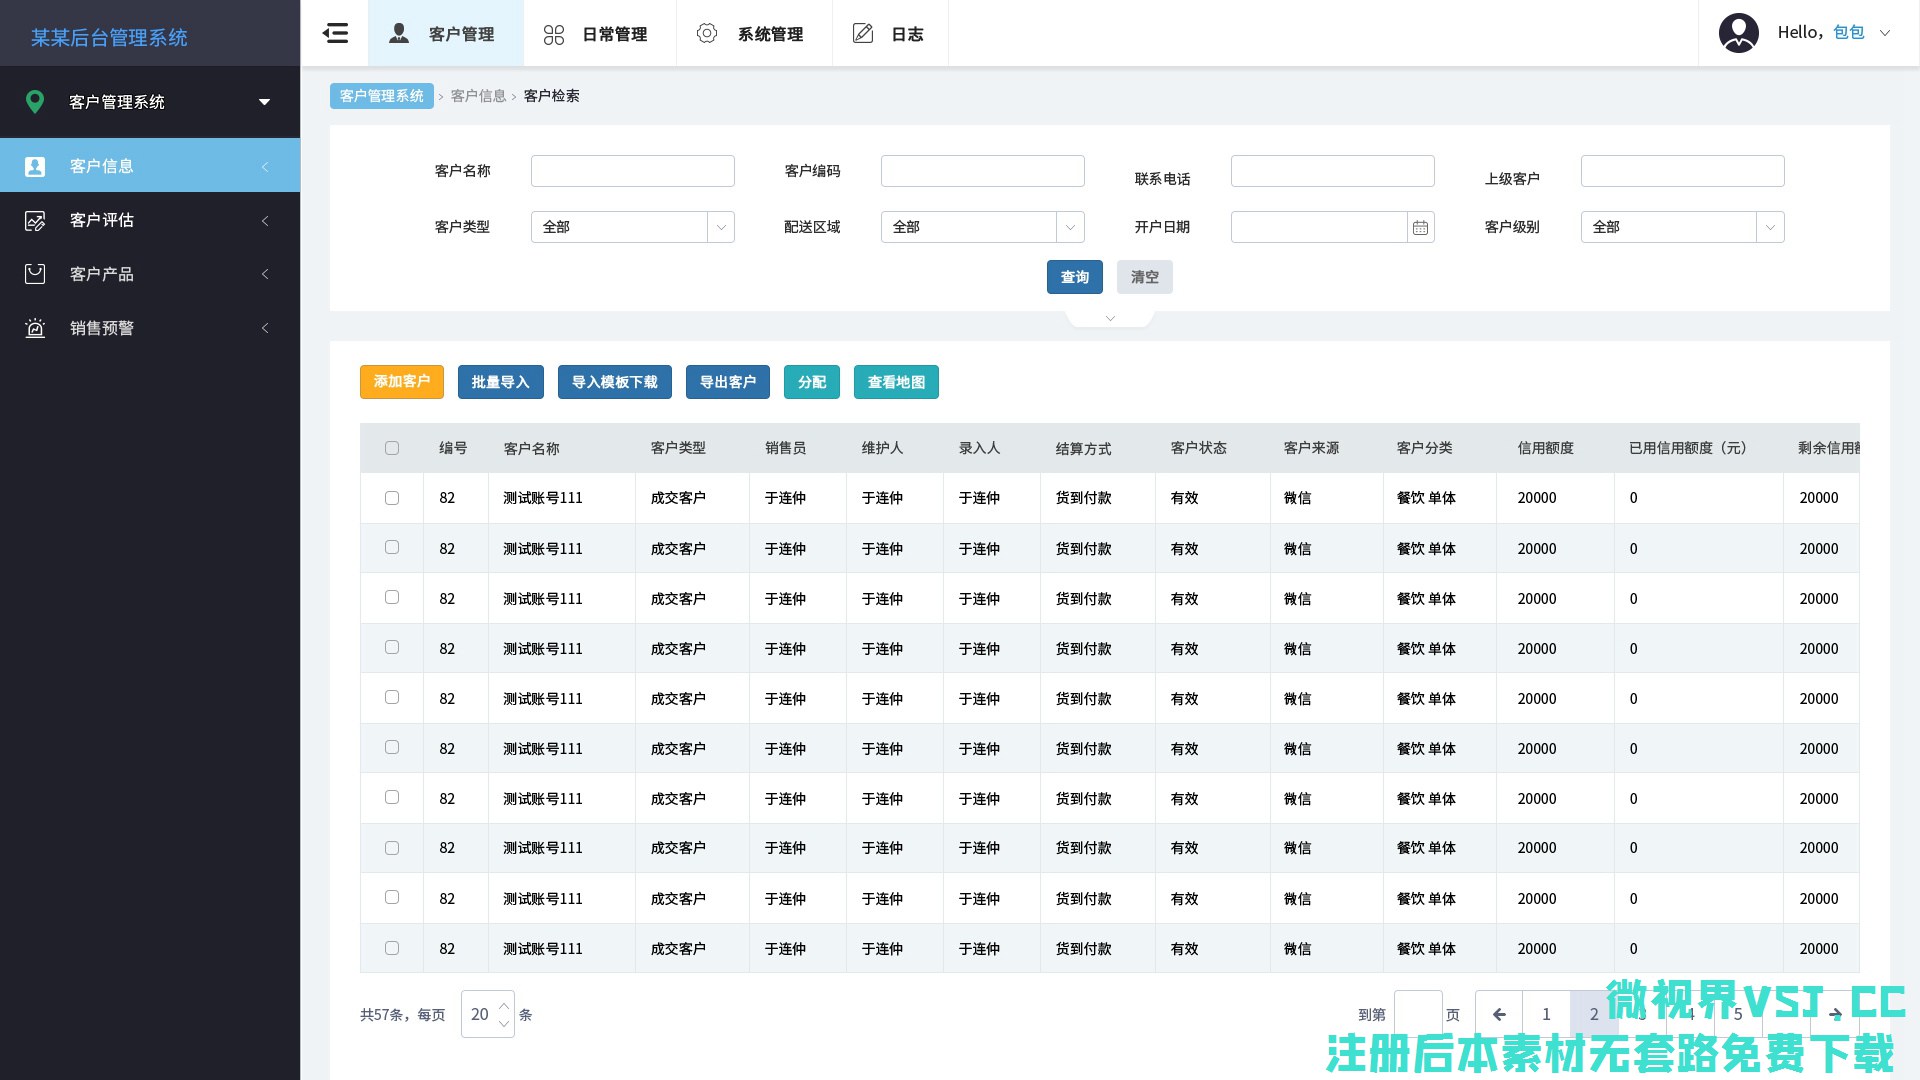Image resolution: width=1920 pixels, height=1080 pixels.
Task: Switch to the 系统管理 tab
Action: tap(753, 34)
